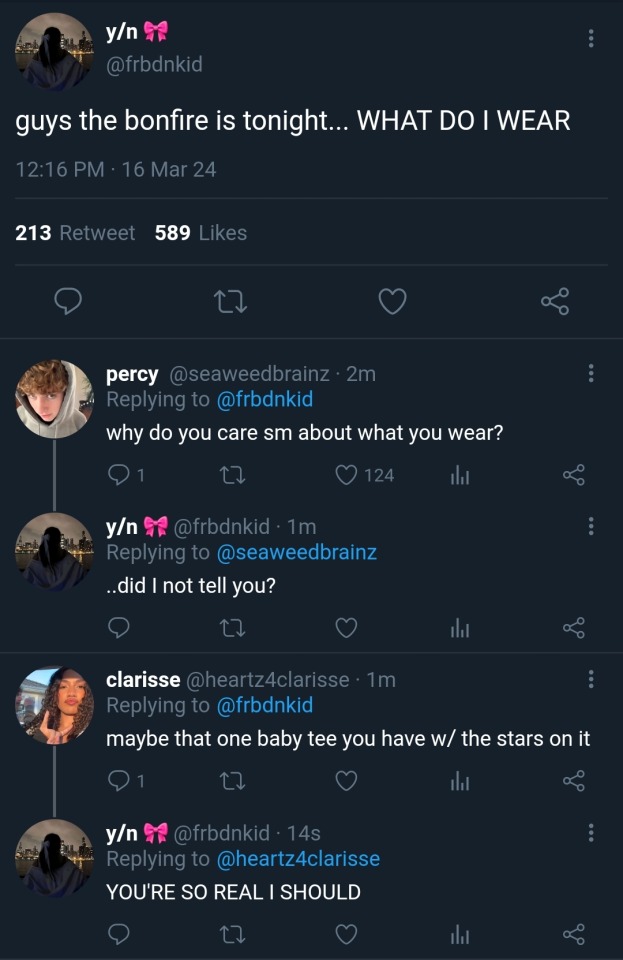This screenshot has width=623, height=960.
Task: Share the "did I not tell you" reply
Action: tap(573, 628)
